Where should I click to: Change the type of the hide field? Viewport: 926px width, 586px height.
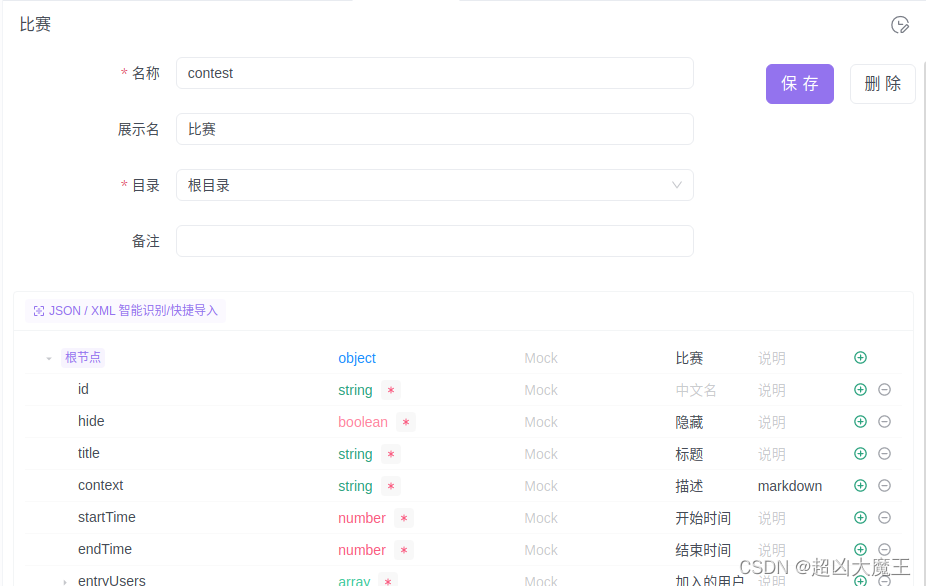pos(363,421)
